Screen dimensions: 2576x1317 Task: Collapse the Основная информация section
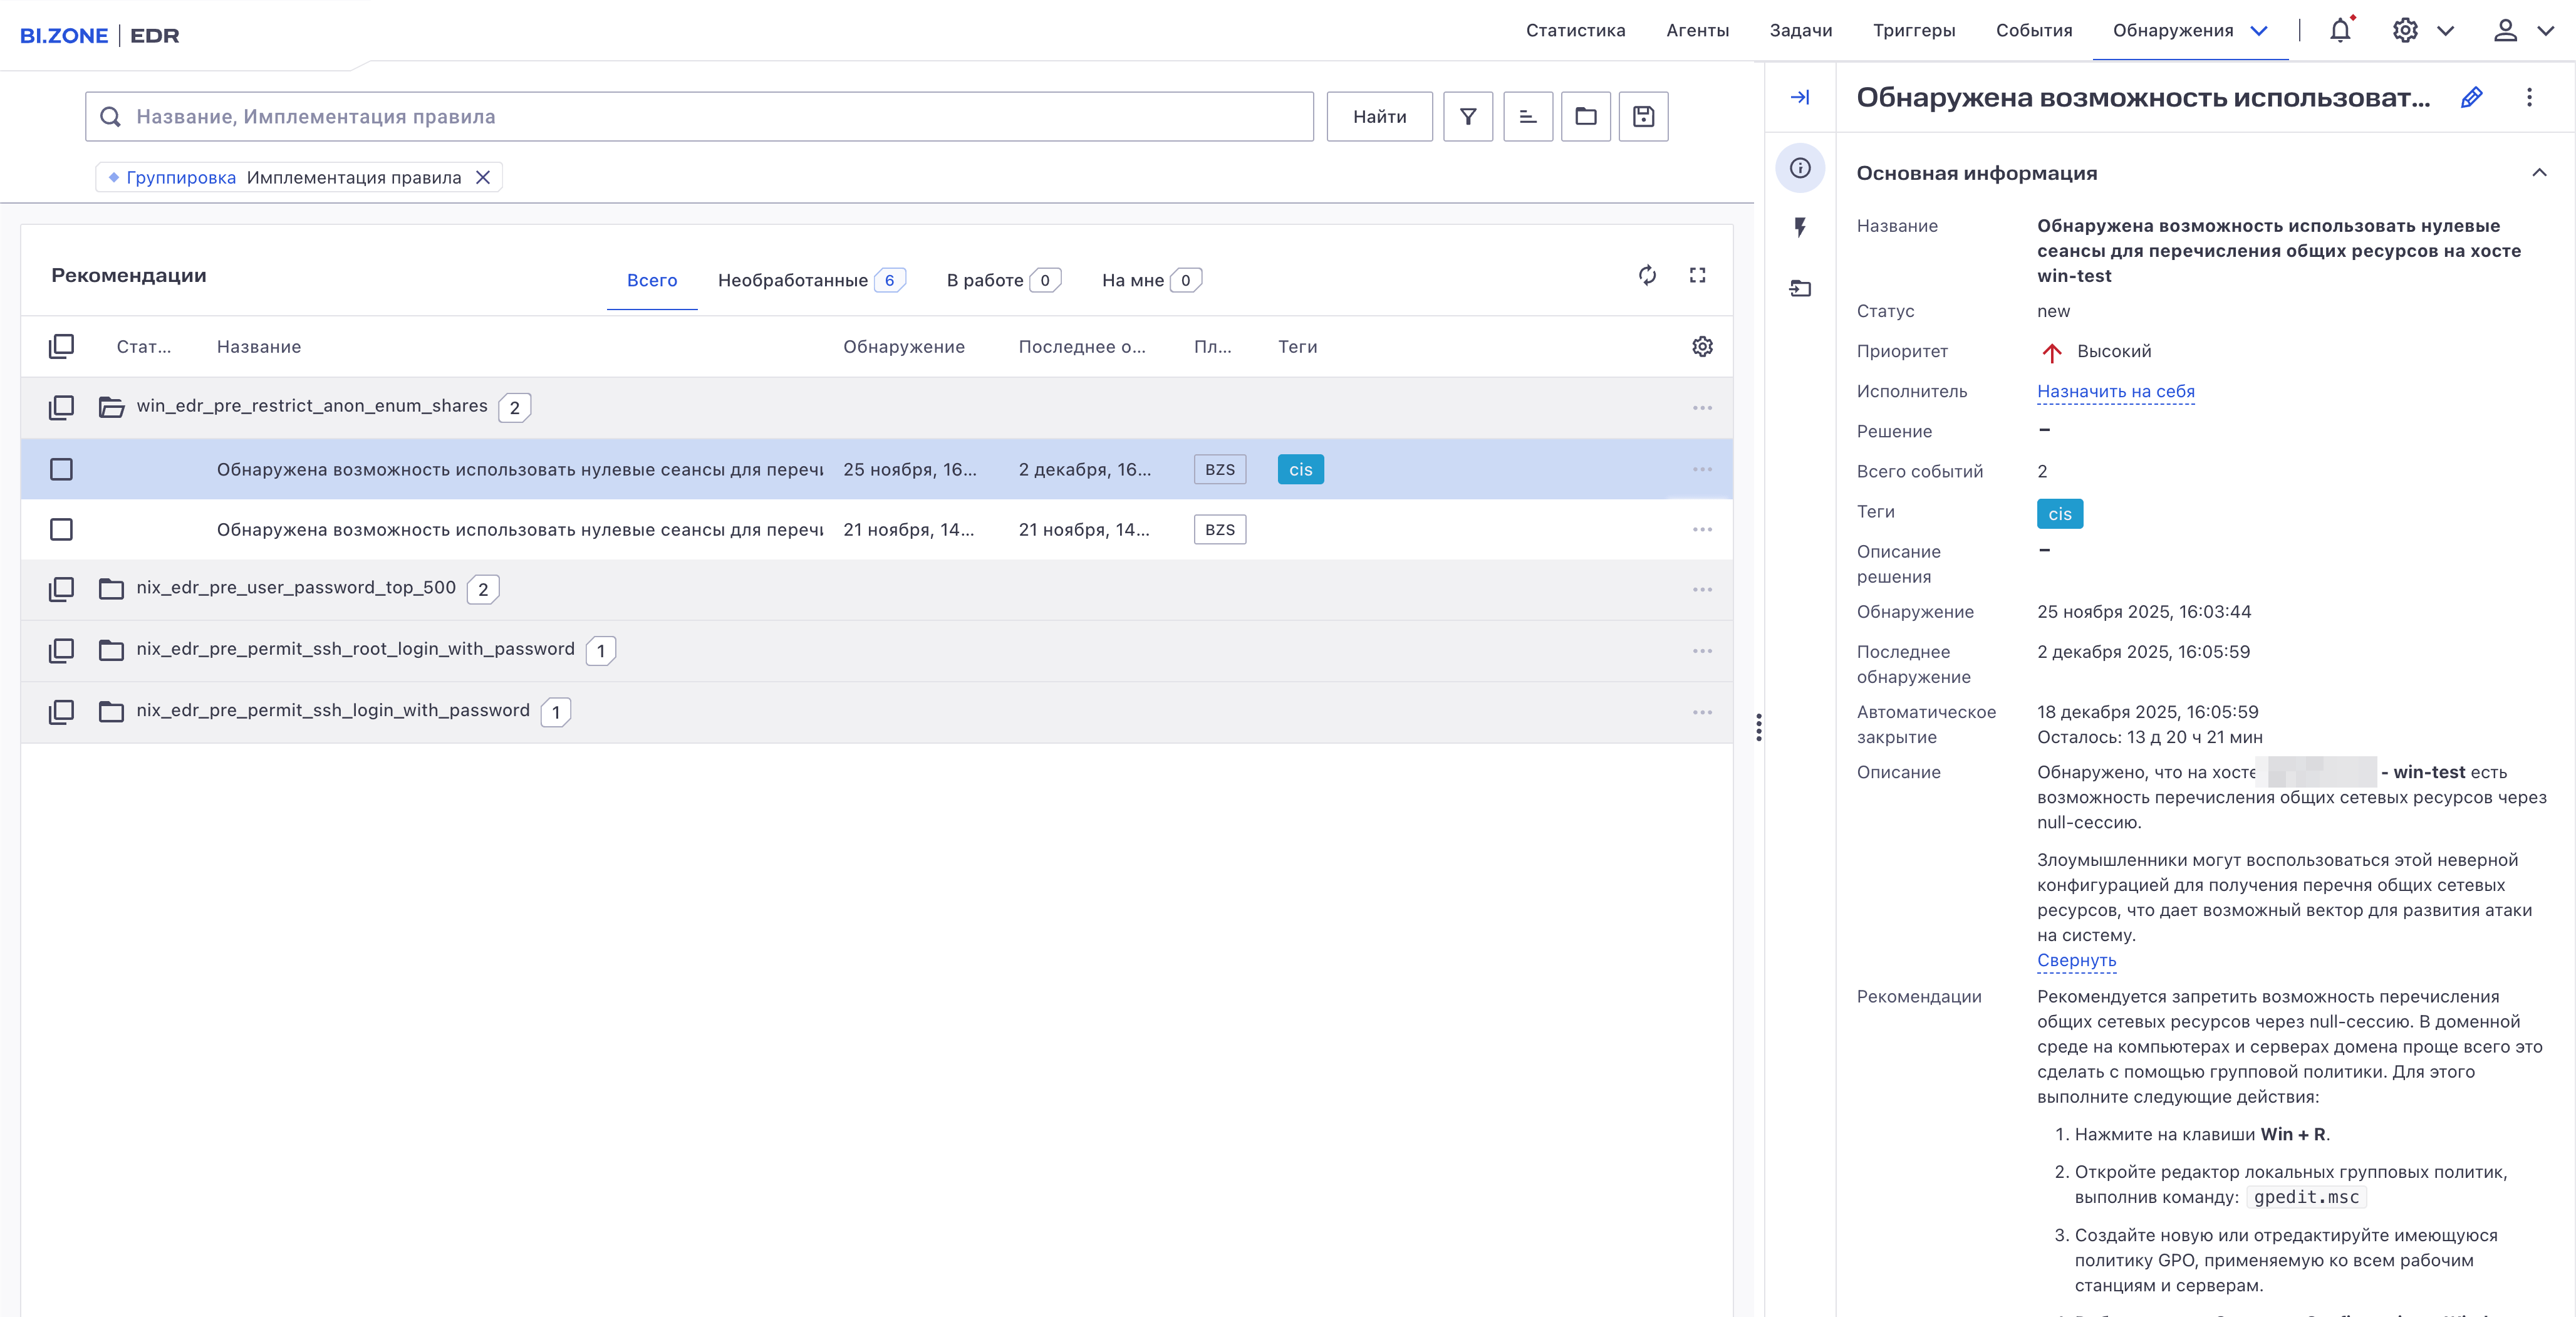2538,173
